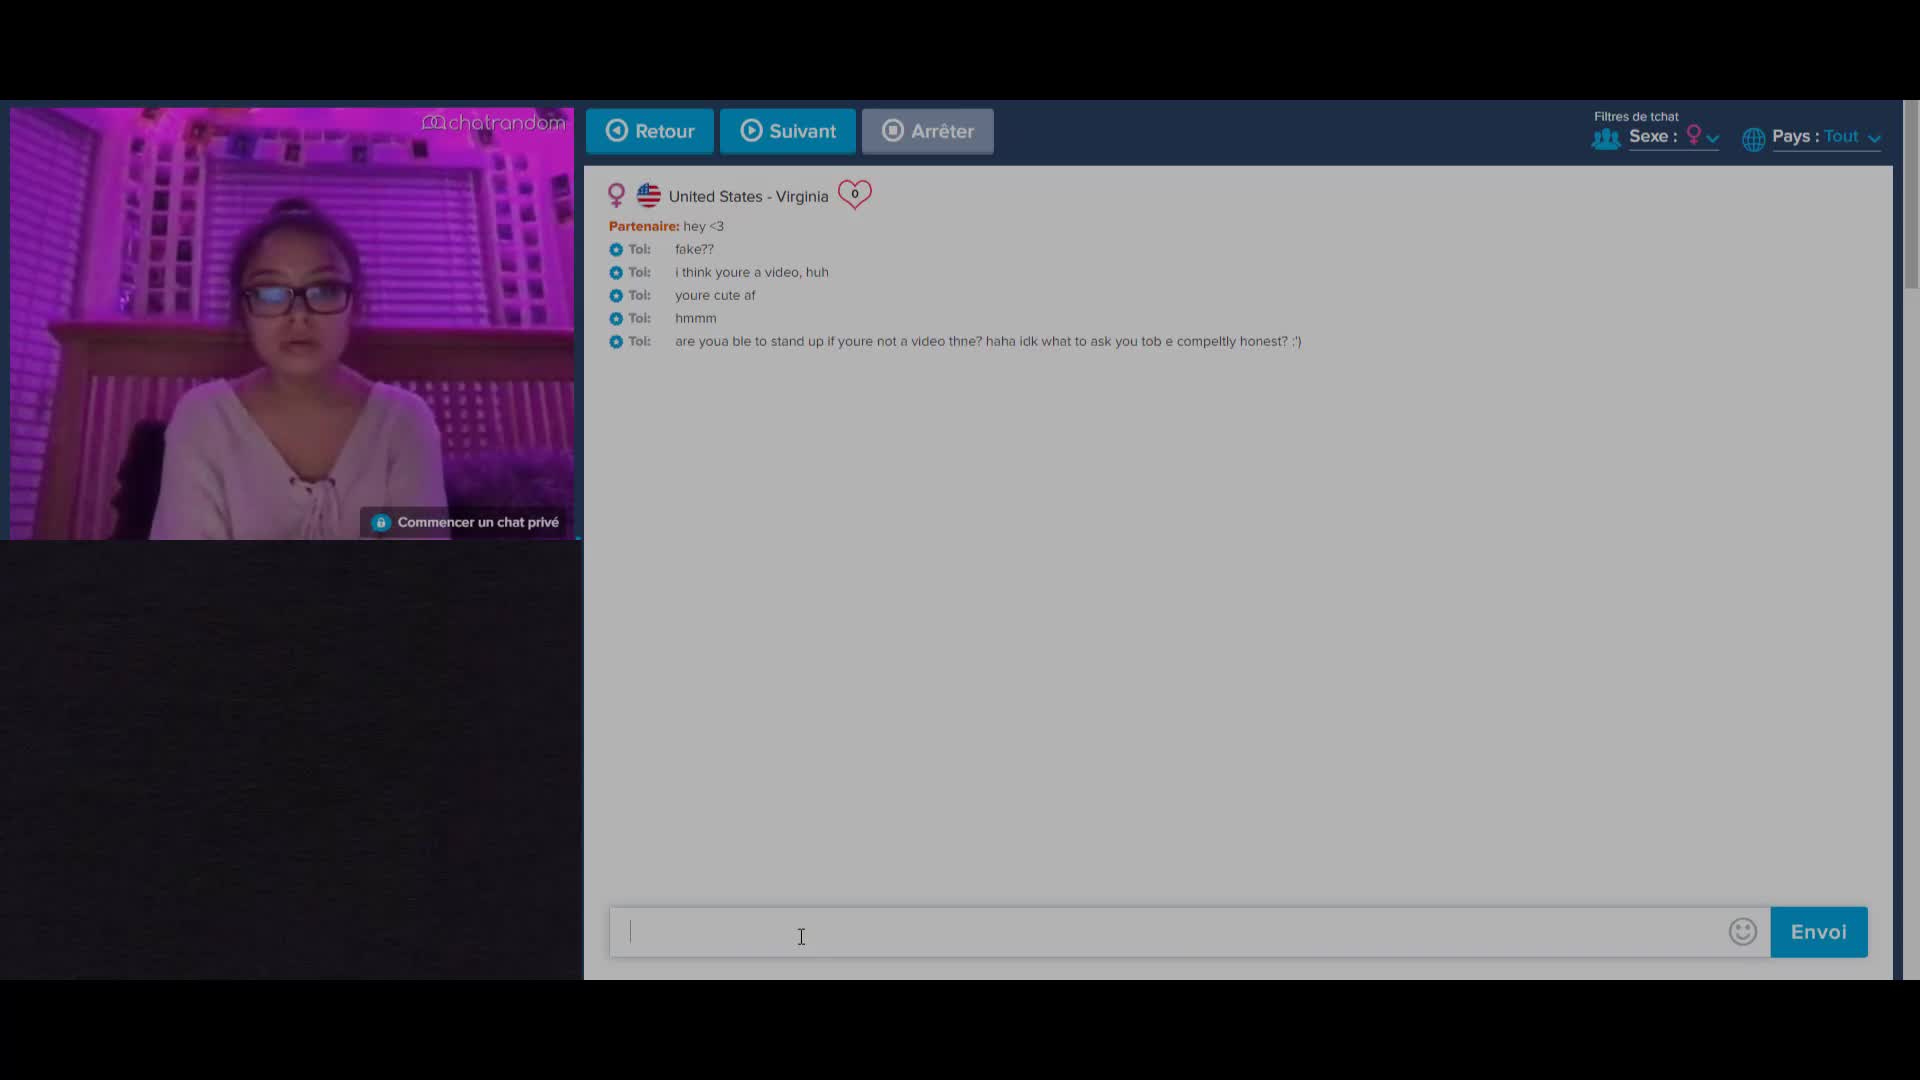Click the message 'fake??'

click(694, 249)
